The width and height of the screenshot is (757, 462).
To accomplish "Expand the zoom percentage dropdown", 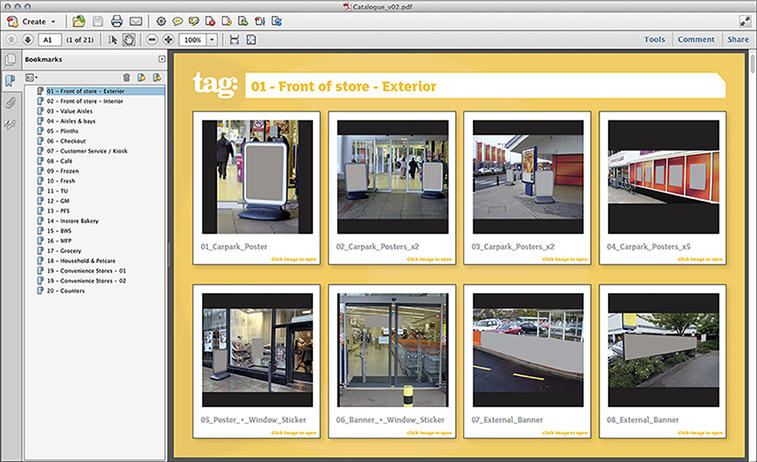I will click(x=212, y=40).
